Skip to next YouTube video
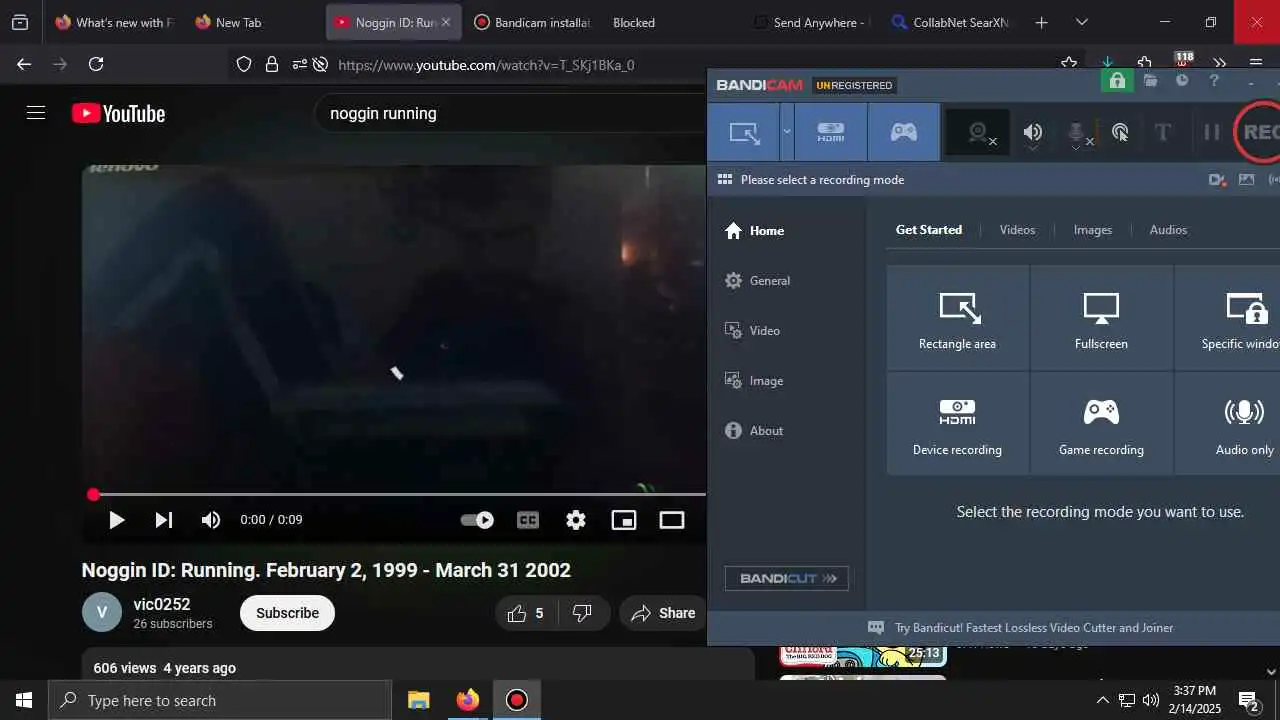The height and width of the screenshot is (720, 1280). click(x=164, y=520)
